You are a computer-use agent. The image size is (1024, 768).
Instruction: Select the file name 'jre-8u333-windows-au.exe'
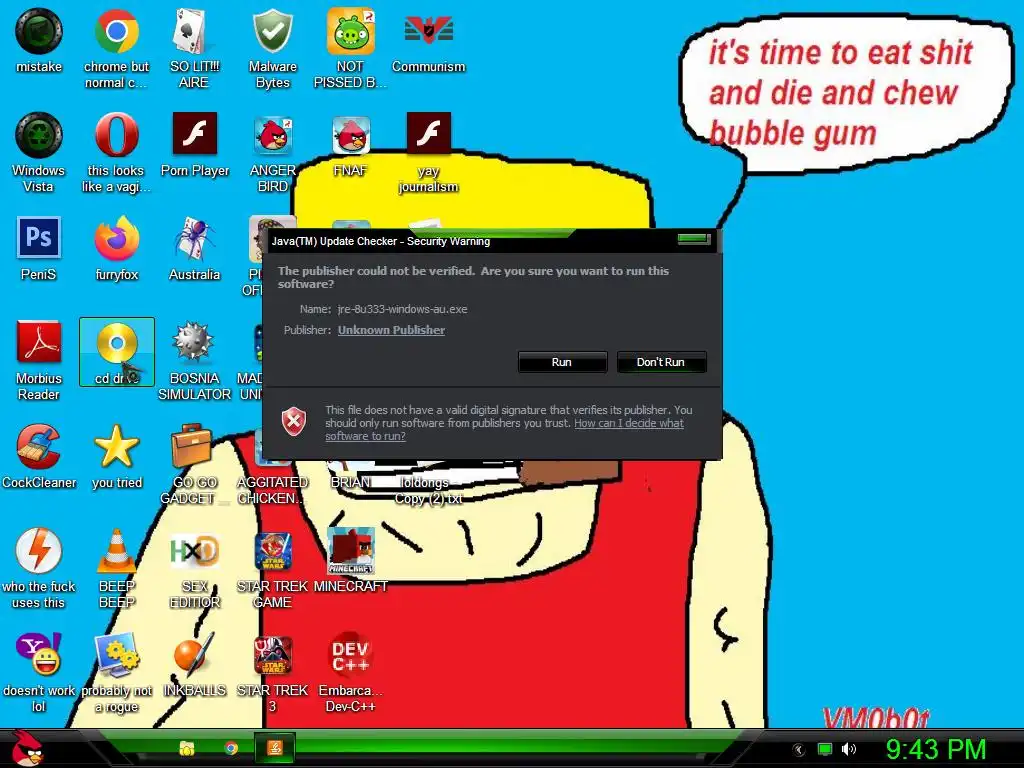(402, 310)
